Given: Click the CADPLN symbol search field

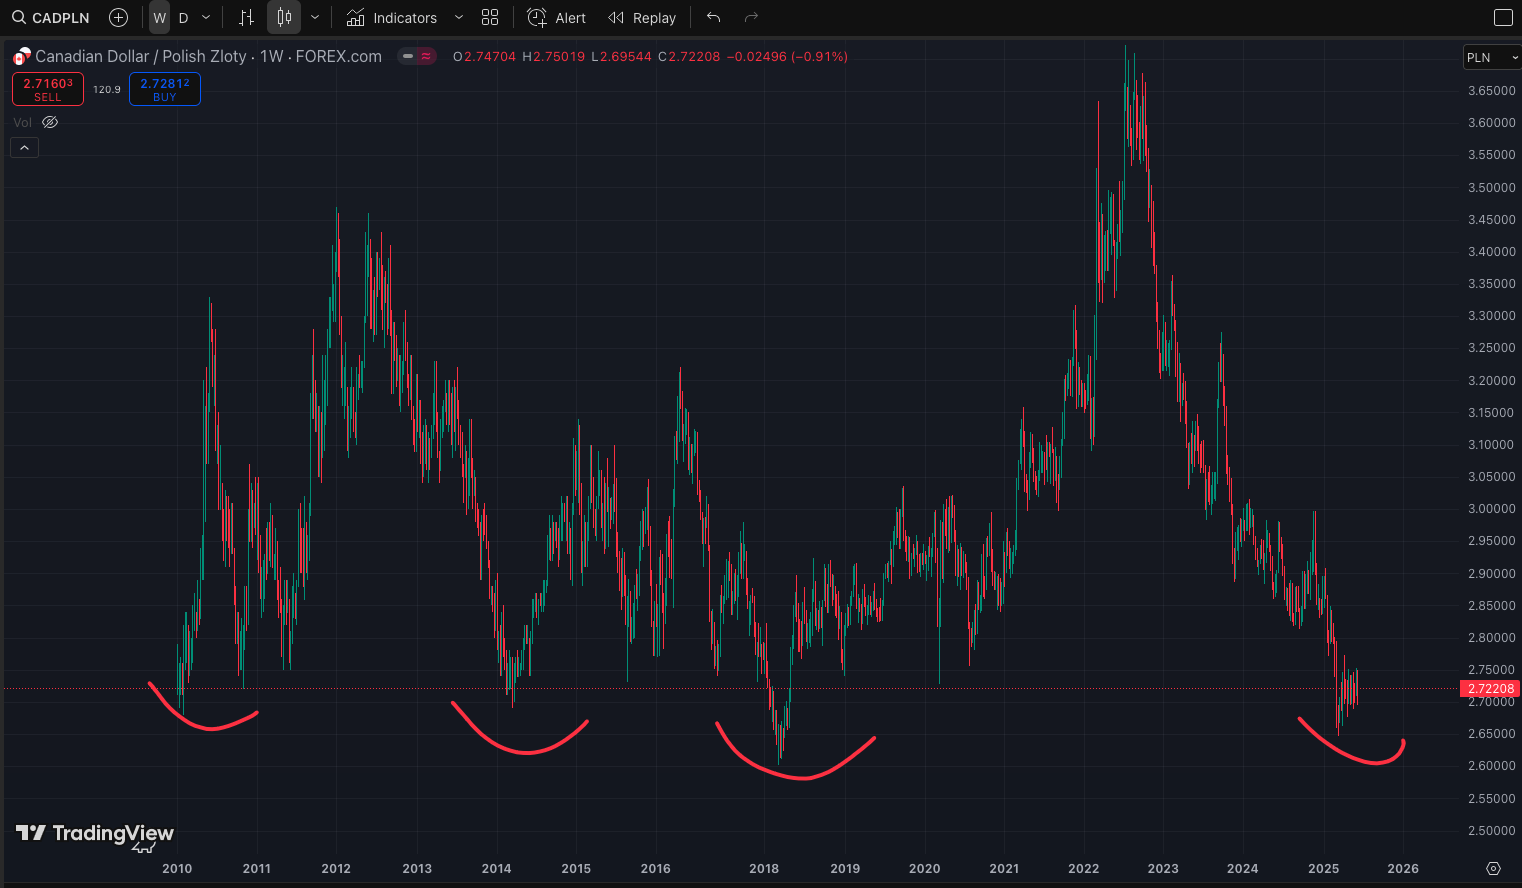Looking at the screenshot, I should [x=51, y=17].
